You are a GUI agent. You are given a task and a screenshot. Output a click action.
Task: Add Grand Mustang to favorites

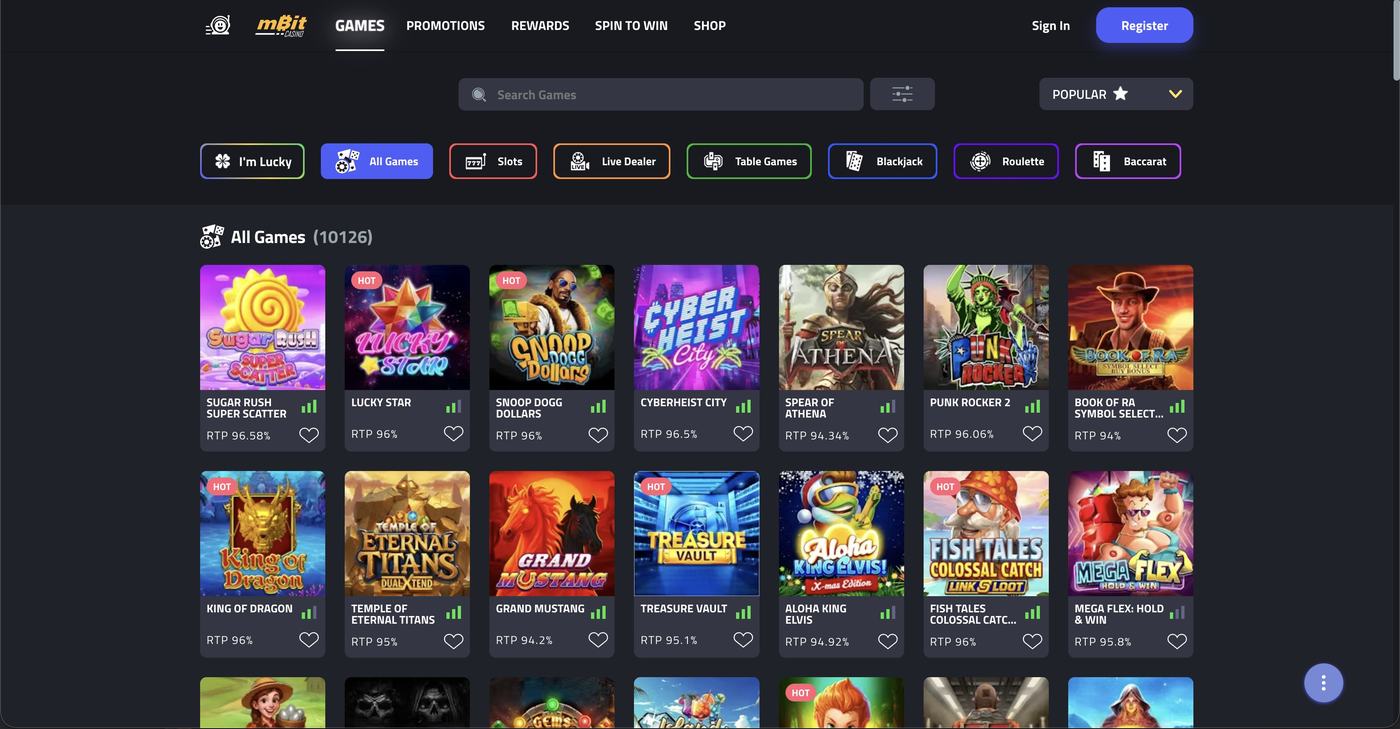[x=598, y=640]
